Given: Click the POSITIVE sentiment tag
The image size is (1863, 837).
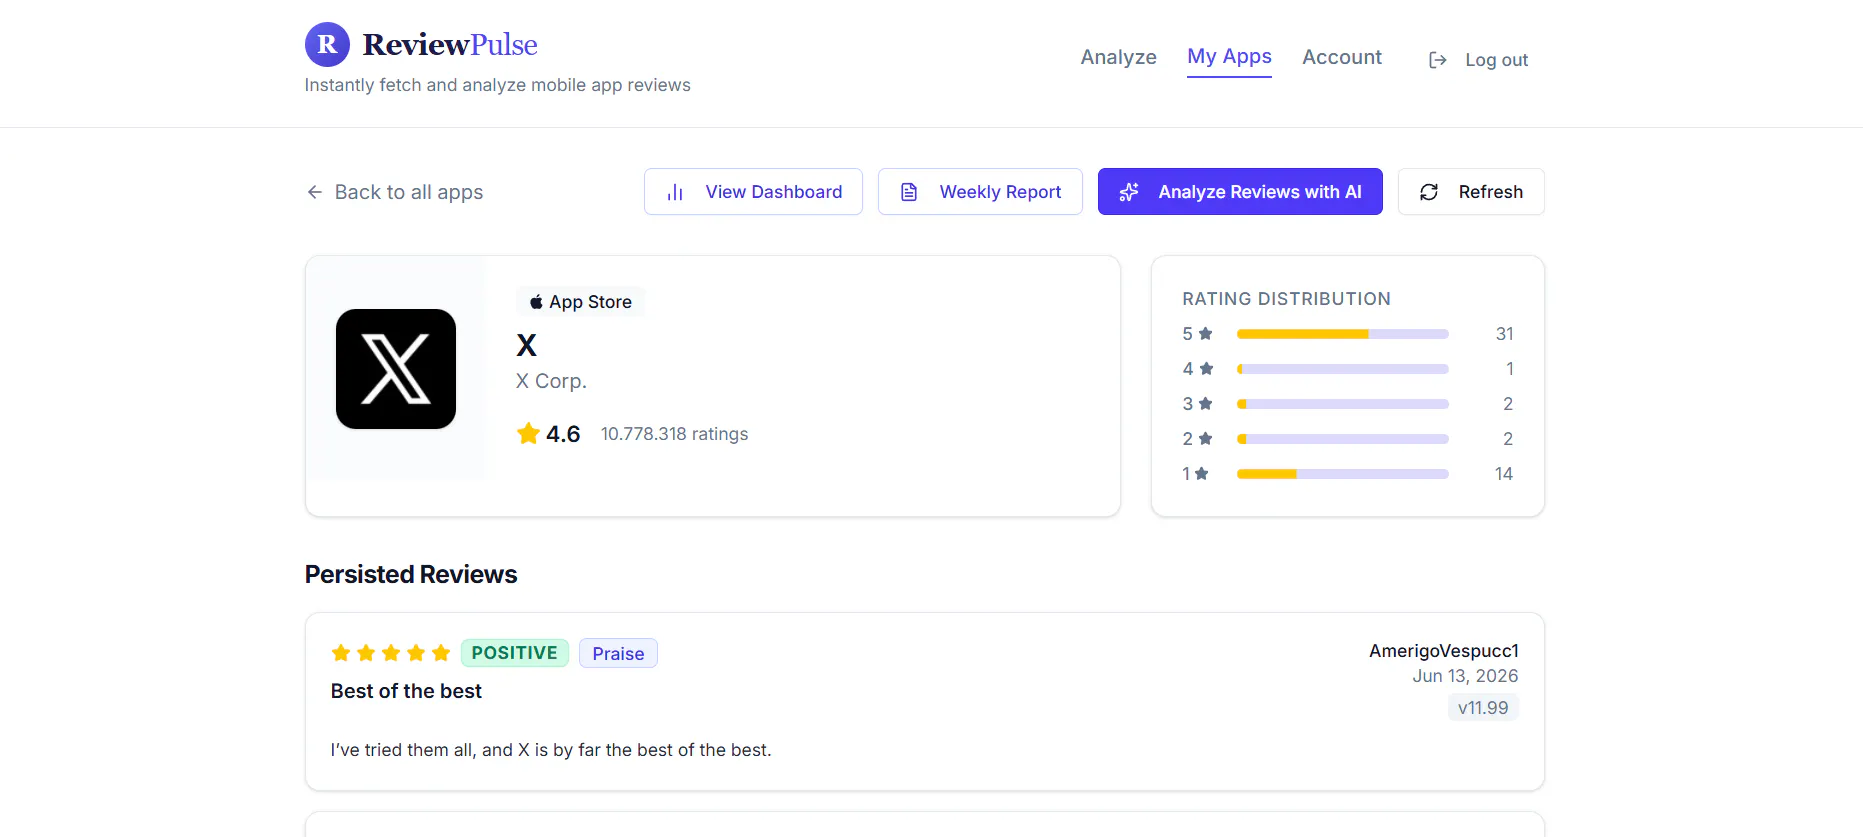Looking at the screenshot, I should (514, 653).
